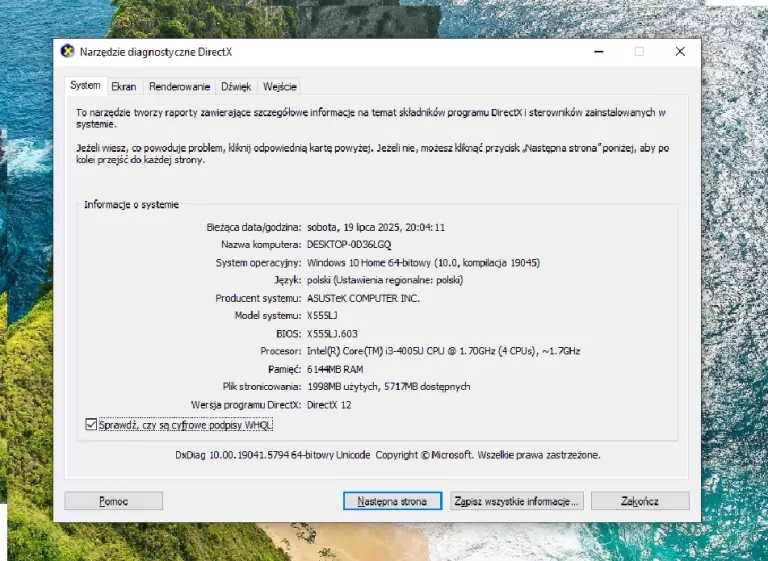
Task: Open the Wejście tab
Action: tap(280, 87)
